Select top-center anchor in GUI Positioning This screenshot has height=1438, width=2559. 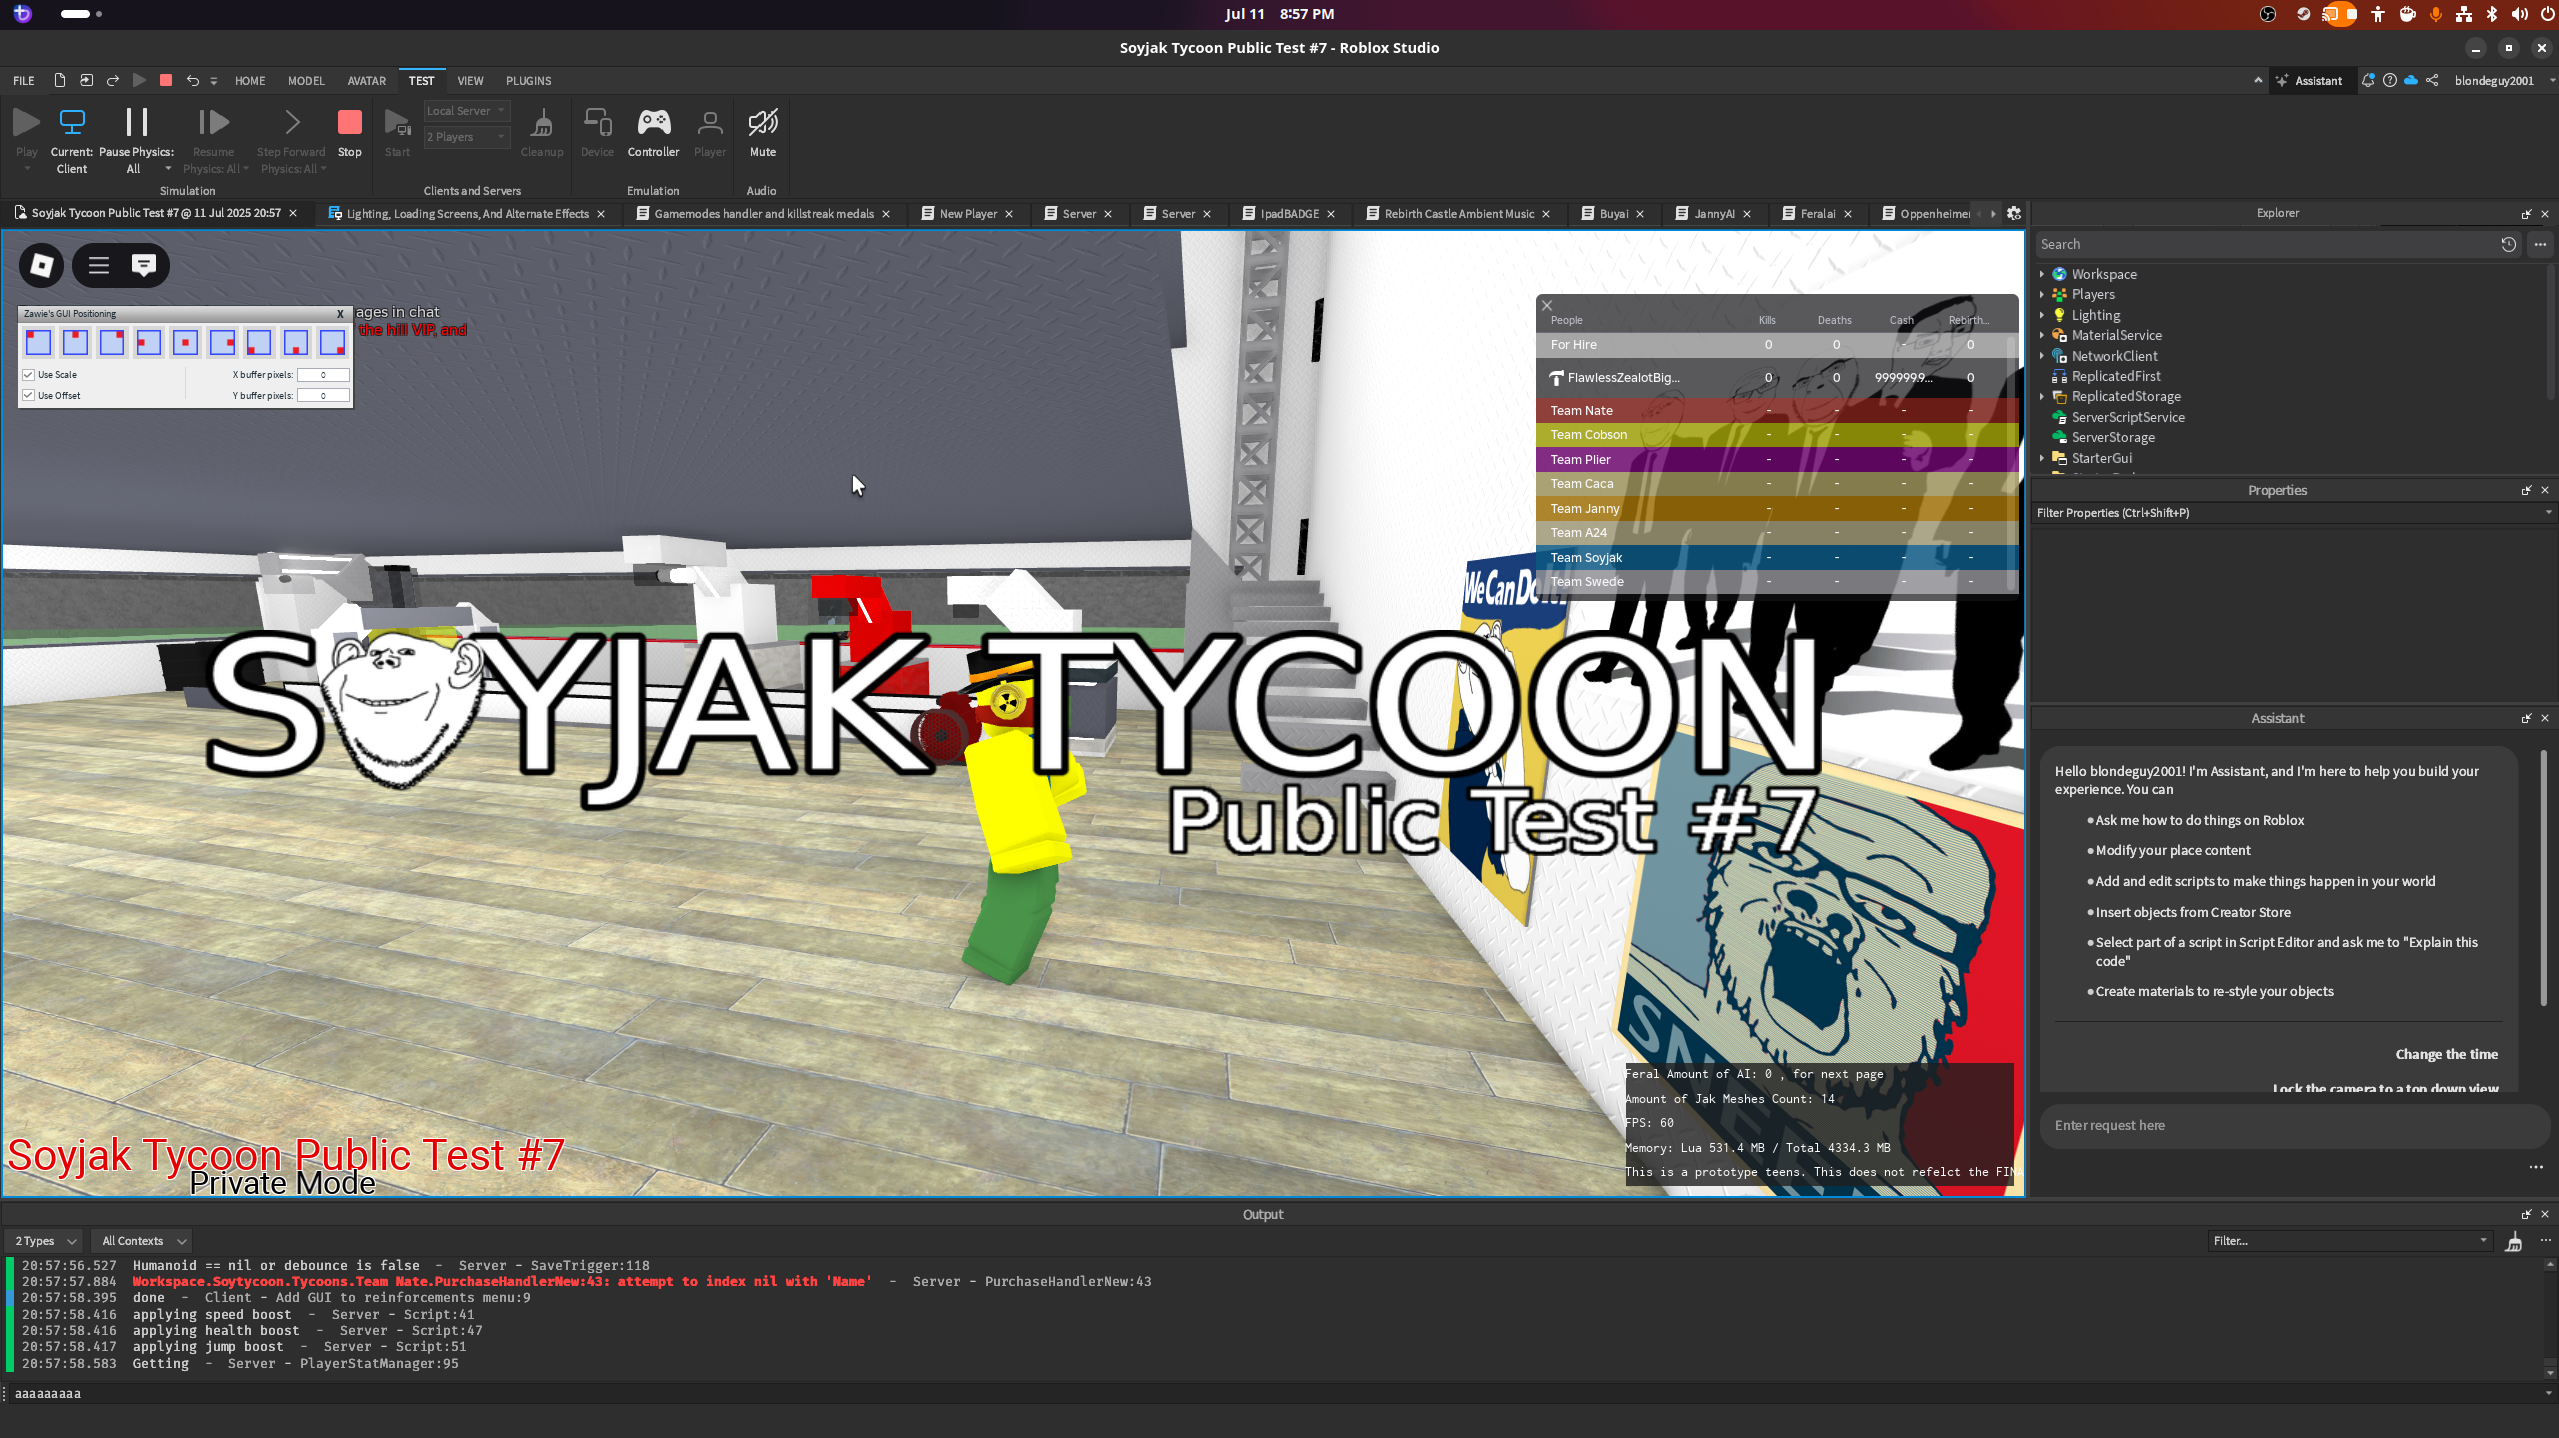pos(75,342)
